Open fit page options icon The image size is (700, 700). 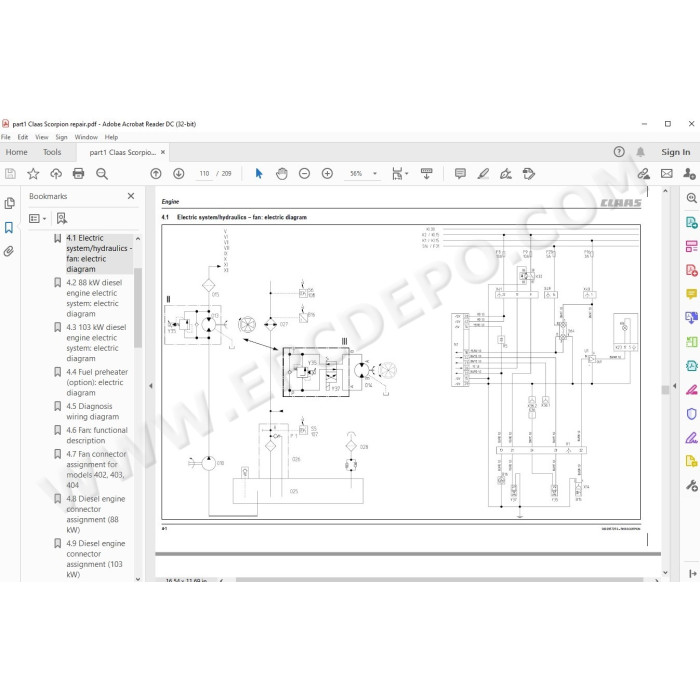(x=399, y=174)
